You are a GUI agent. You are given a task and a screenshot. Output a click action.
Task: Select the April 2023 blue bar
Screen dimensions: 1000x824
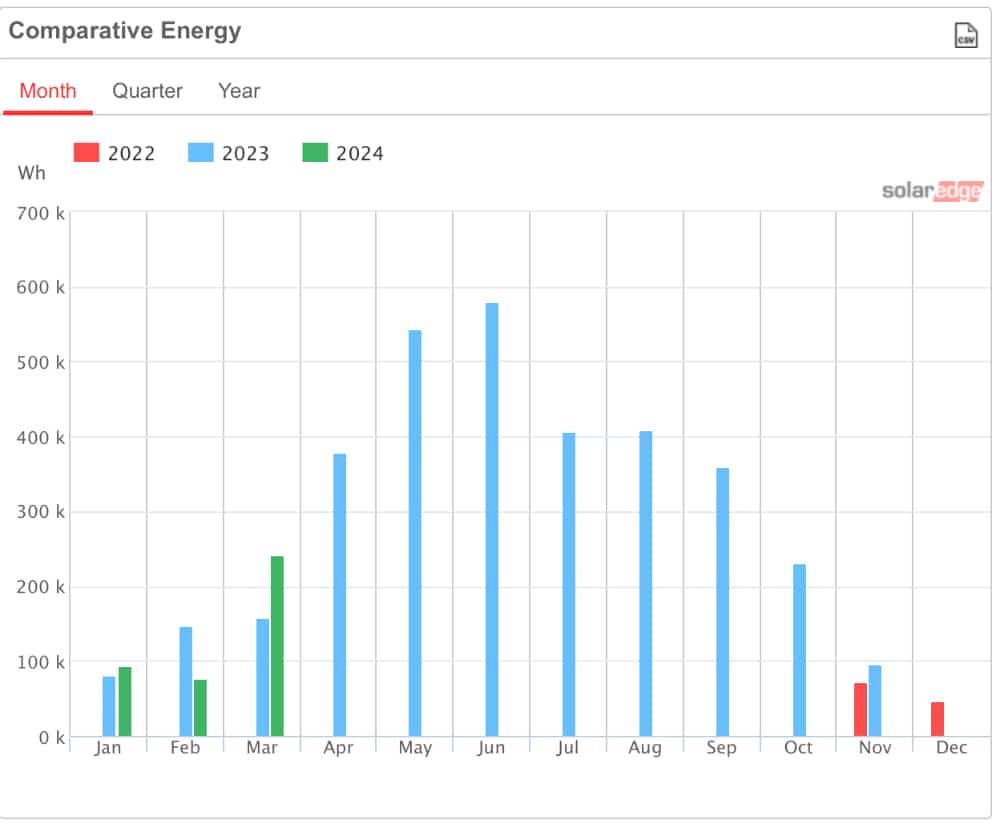pyautogui.click(x=340, y=595)
